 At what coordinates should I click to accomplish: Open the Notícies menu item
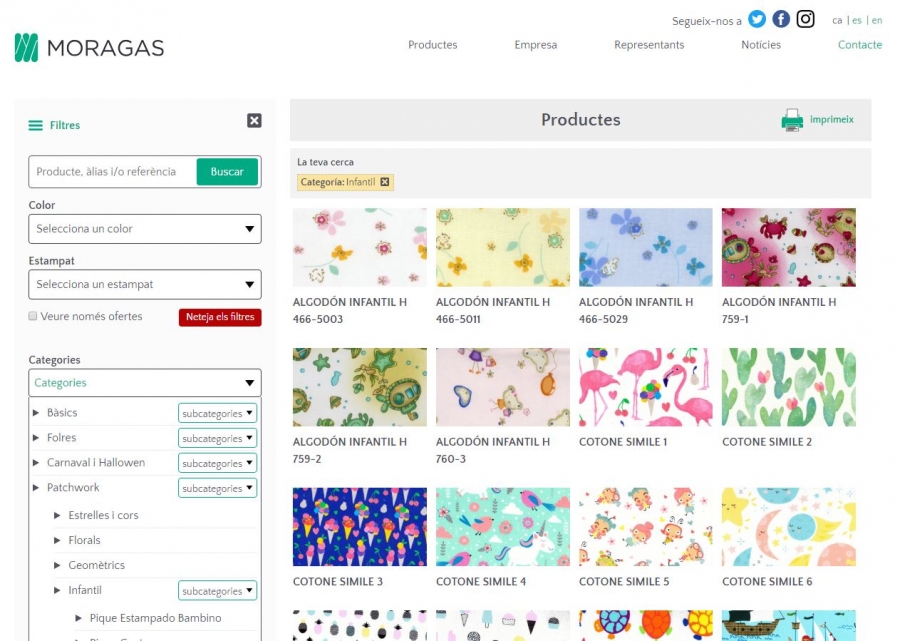coord(761,45)
